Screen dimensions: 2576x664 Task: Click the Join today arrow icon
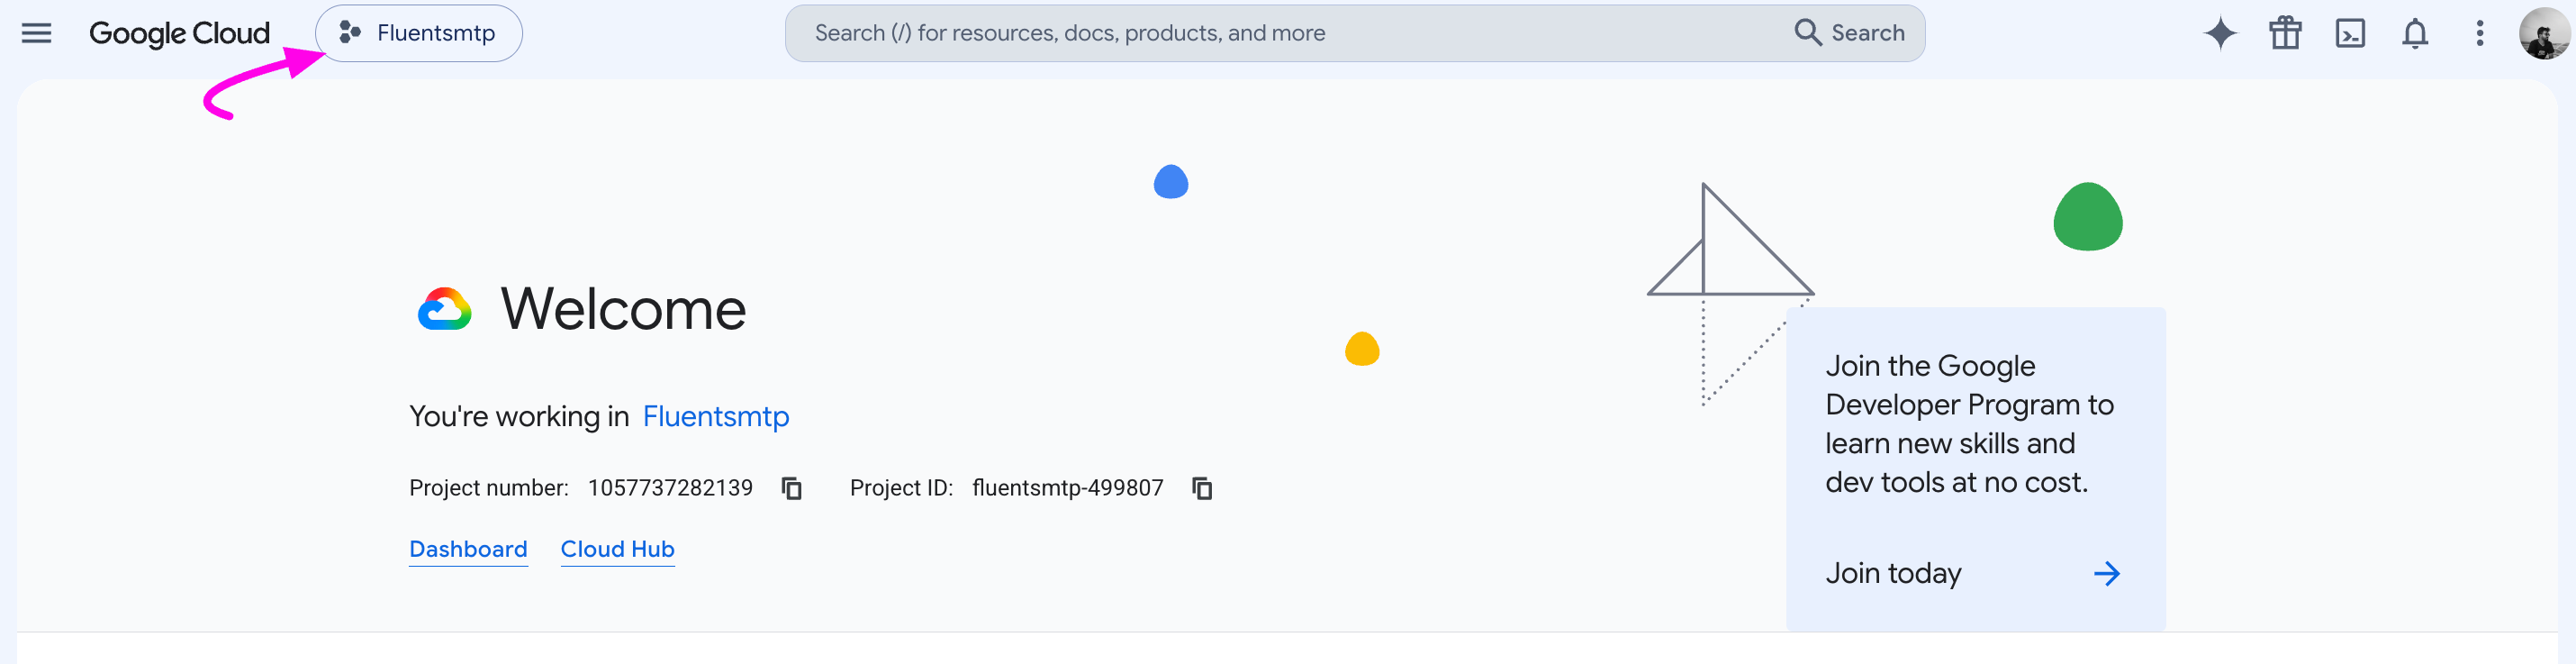pyautogui.click(x=2106, y=573)
